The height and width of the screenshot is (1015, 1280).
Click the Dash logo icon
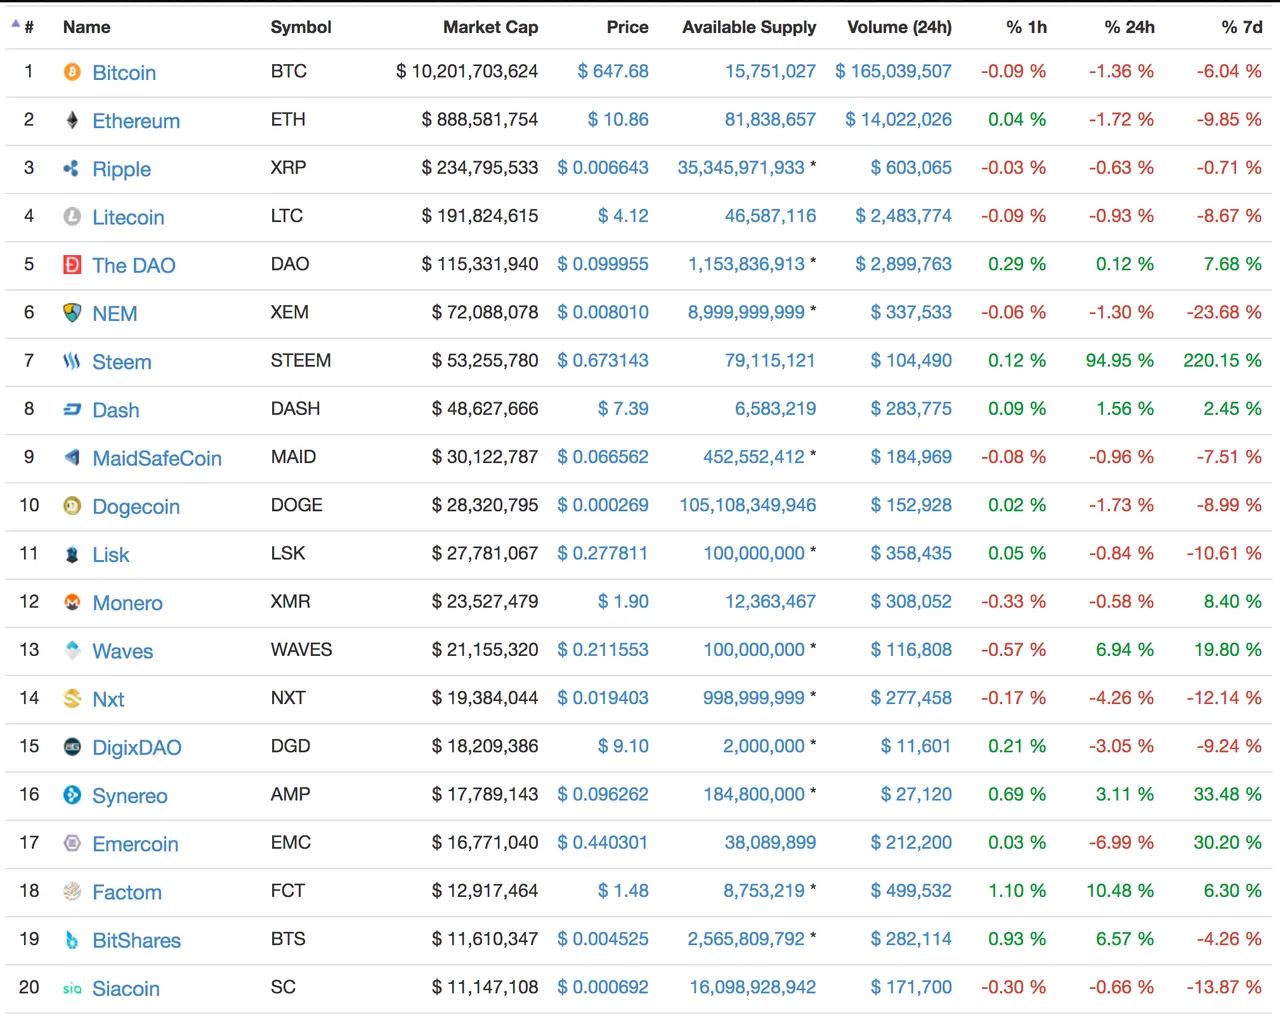[72, 409]
